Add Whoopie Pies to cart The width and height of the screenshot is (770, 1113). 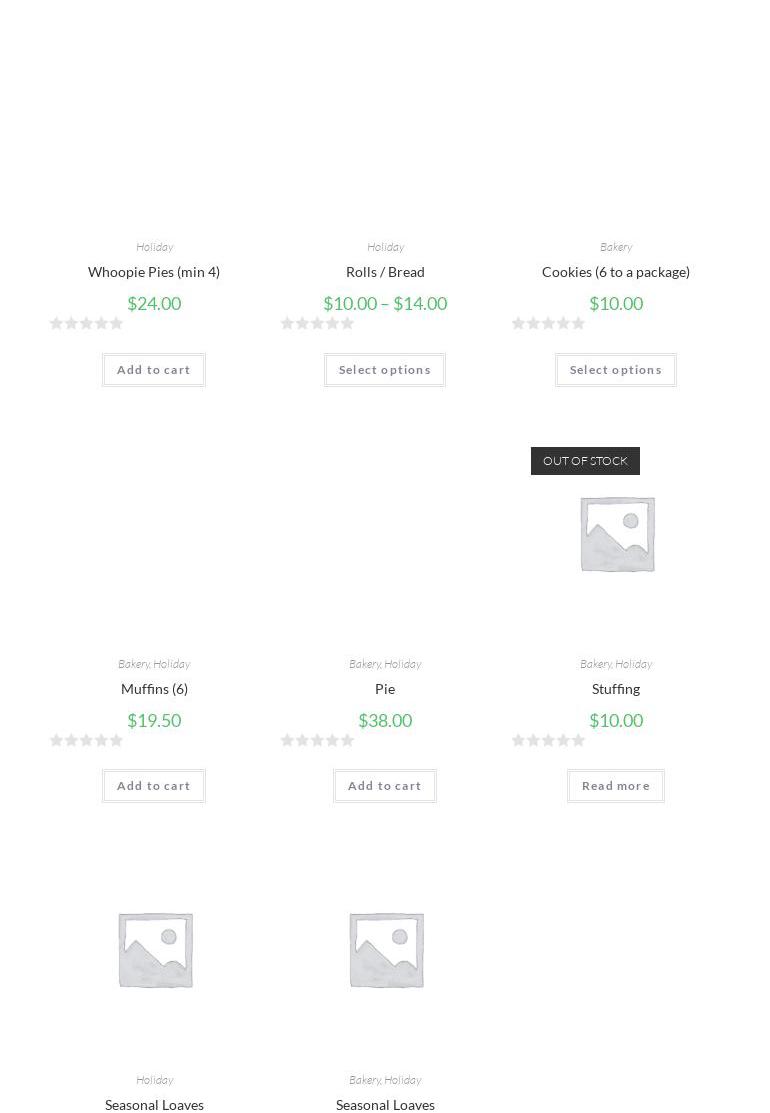click(x=154, y=370)
